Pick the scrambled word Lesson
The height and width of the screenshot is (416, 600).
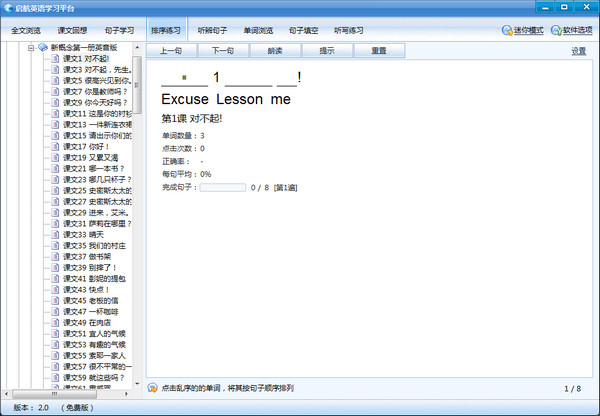click(240, 99)
